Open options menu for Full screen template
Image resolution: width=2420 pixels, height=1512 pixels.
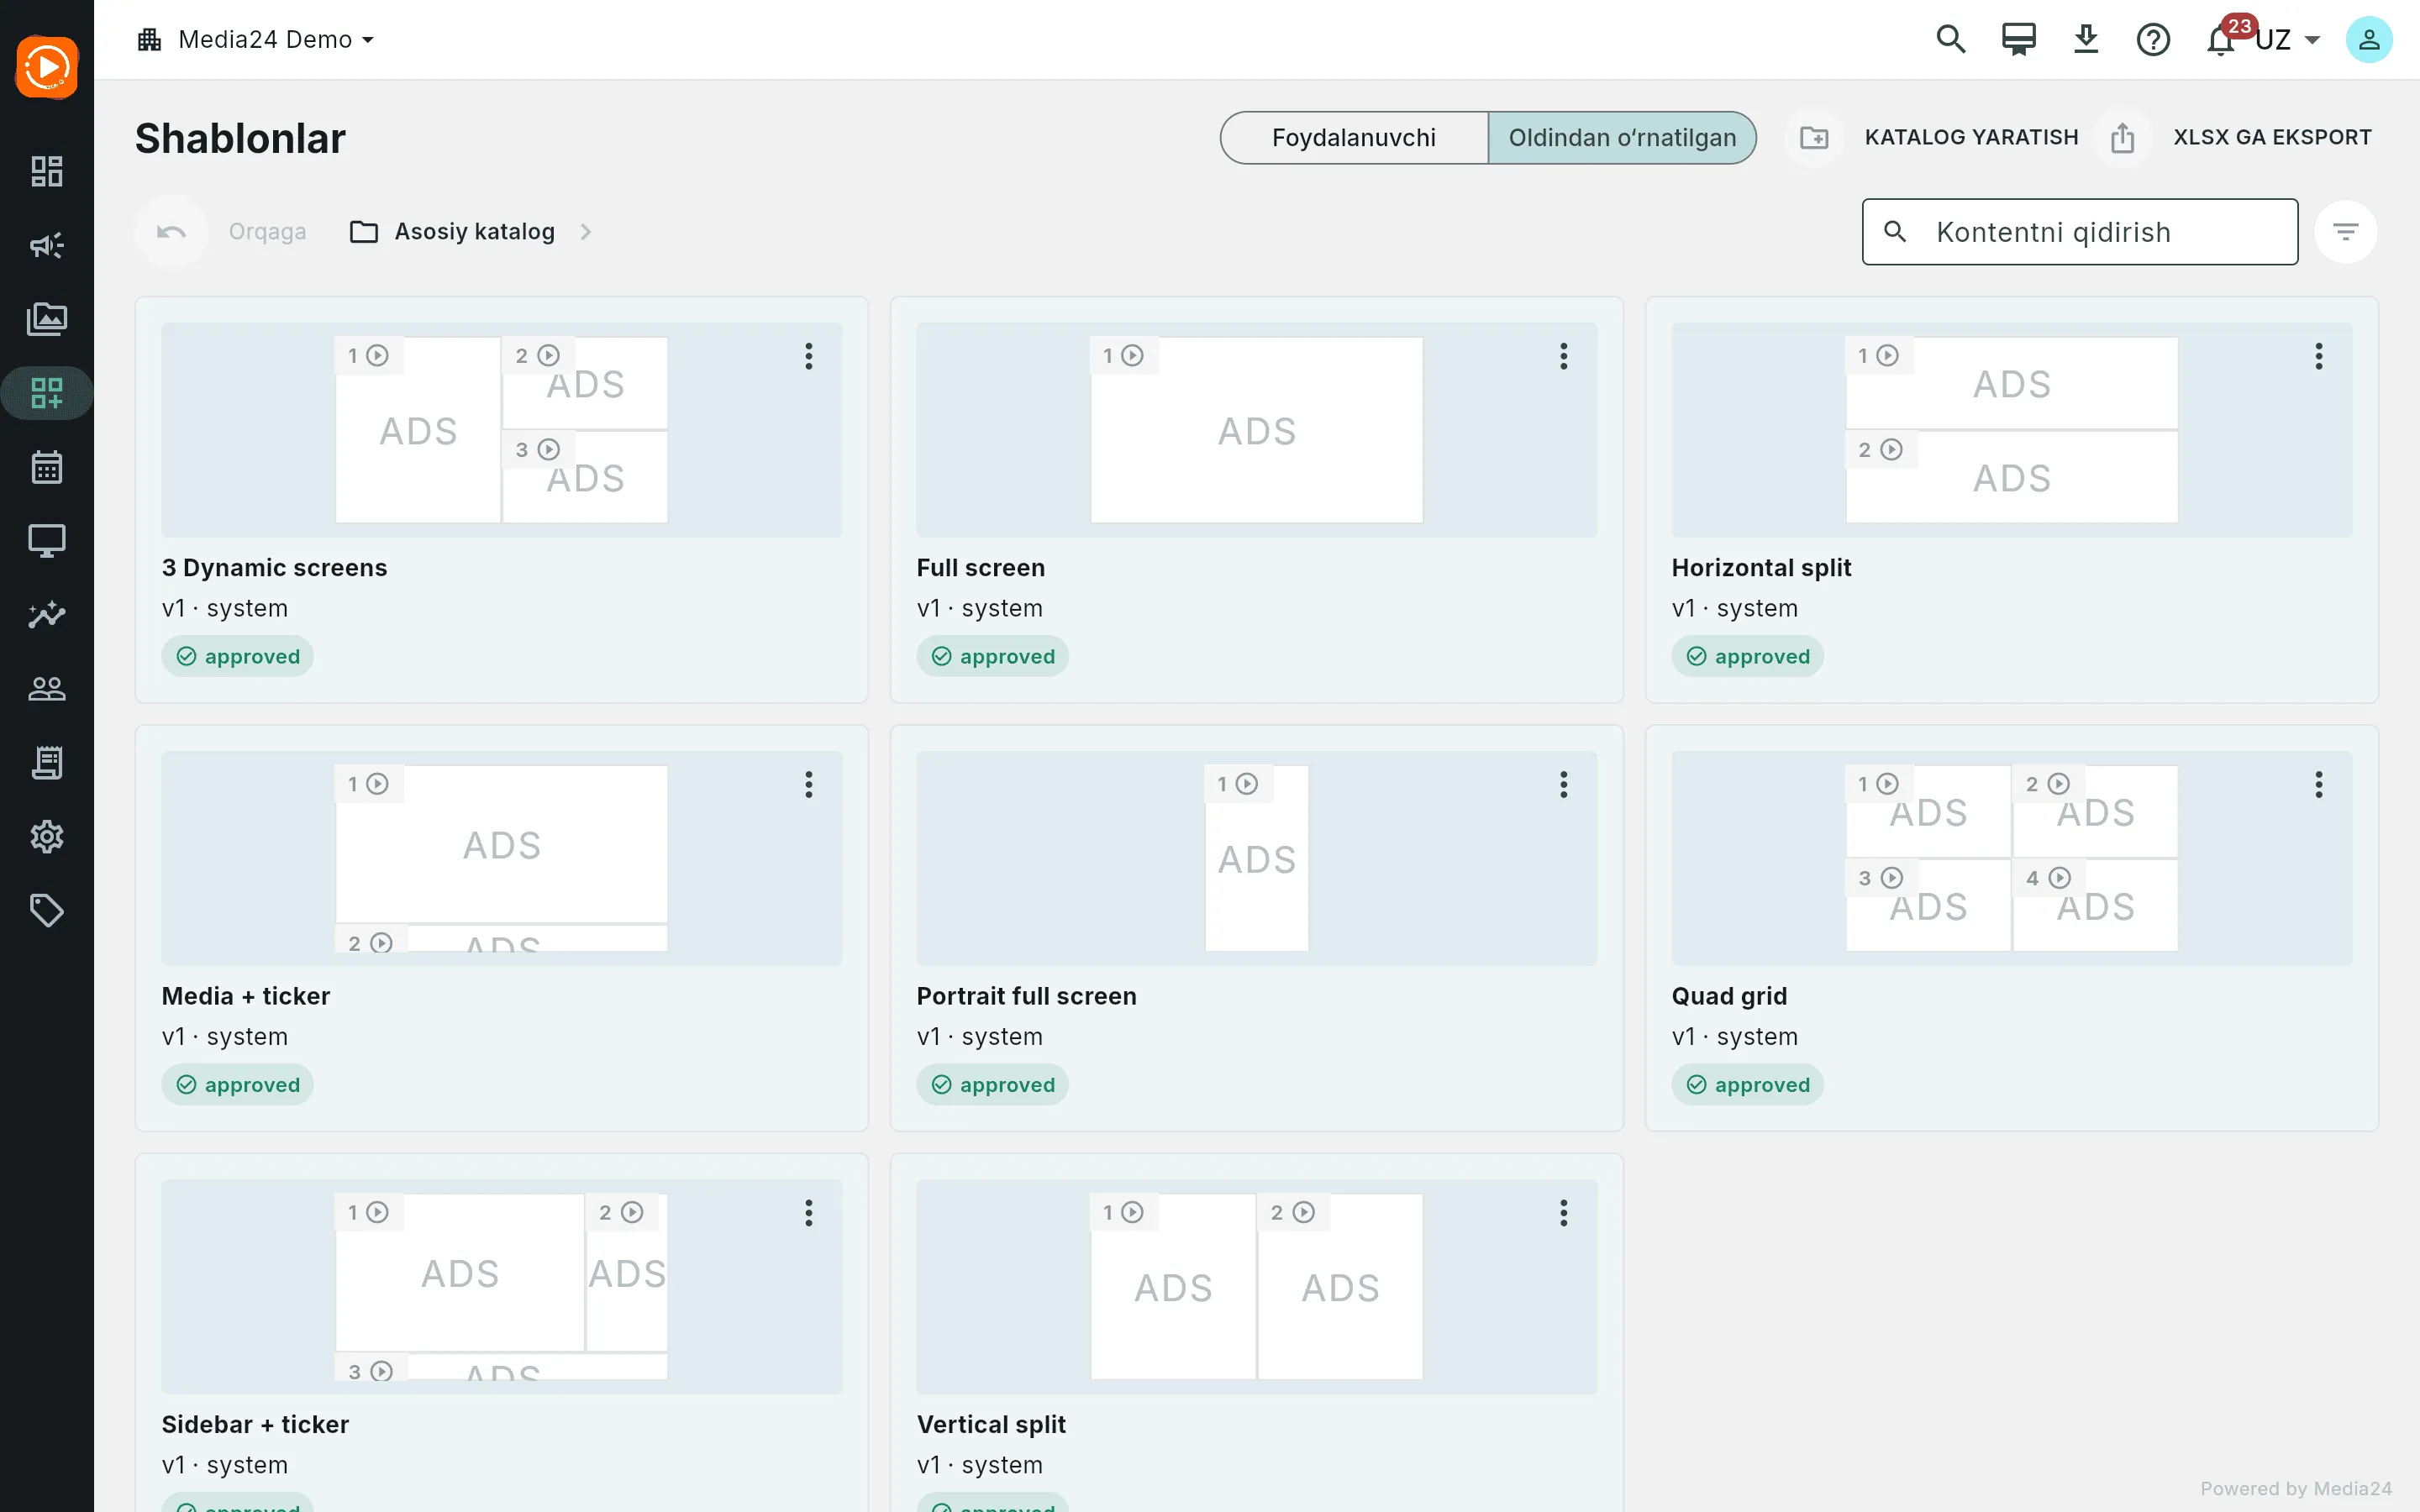coord(1564,356)
